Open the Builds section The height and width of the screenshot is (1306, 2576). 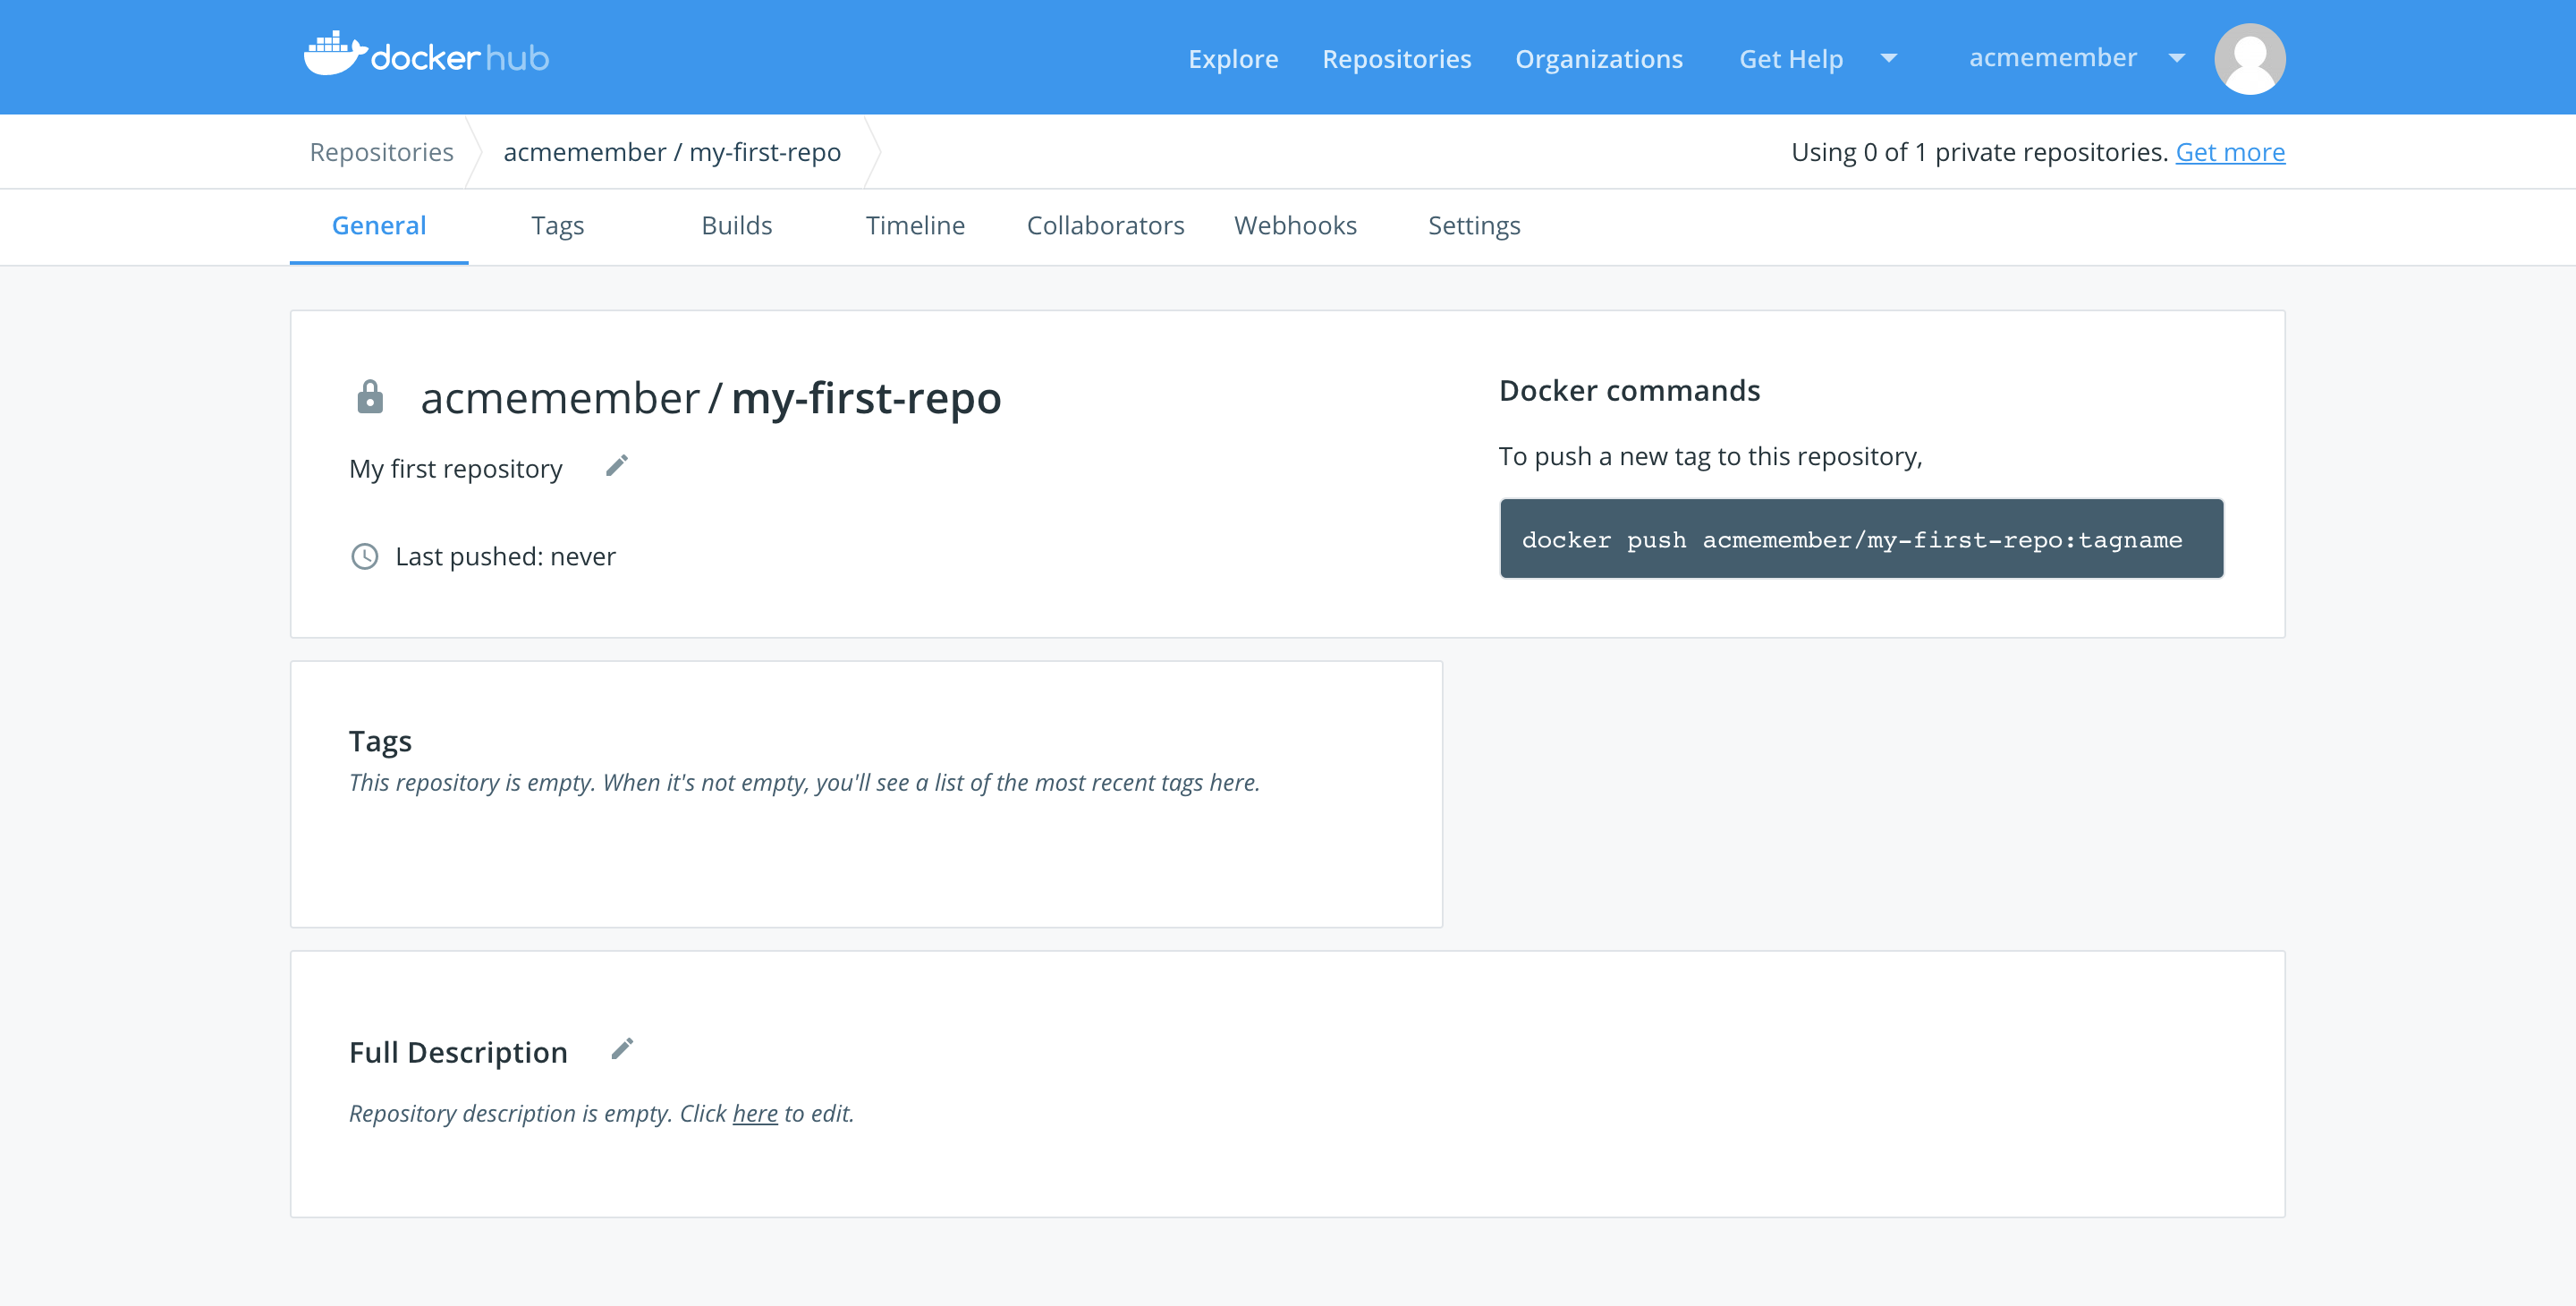(736, 225)
